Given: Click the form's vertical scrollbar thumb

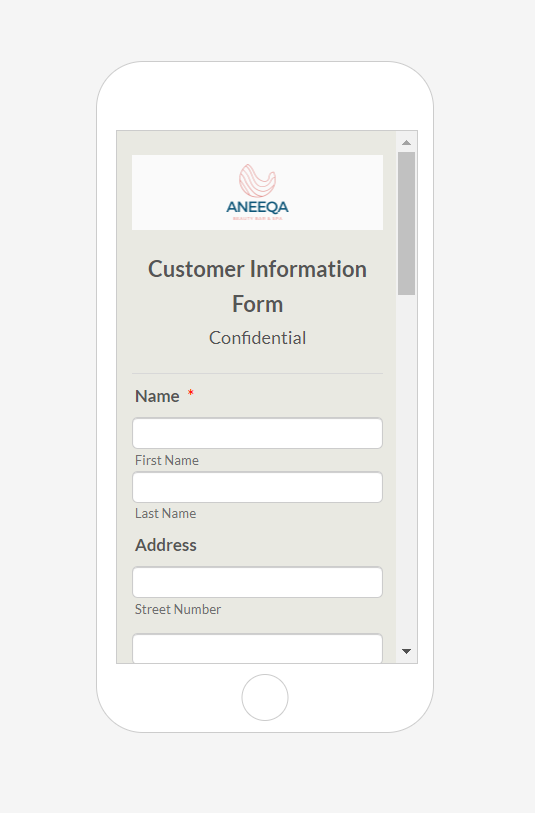Looking at the screenshot, I should click(x=406, y=223).
